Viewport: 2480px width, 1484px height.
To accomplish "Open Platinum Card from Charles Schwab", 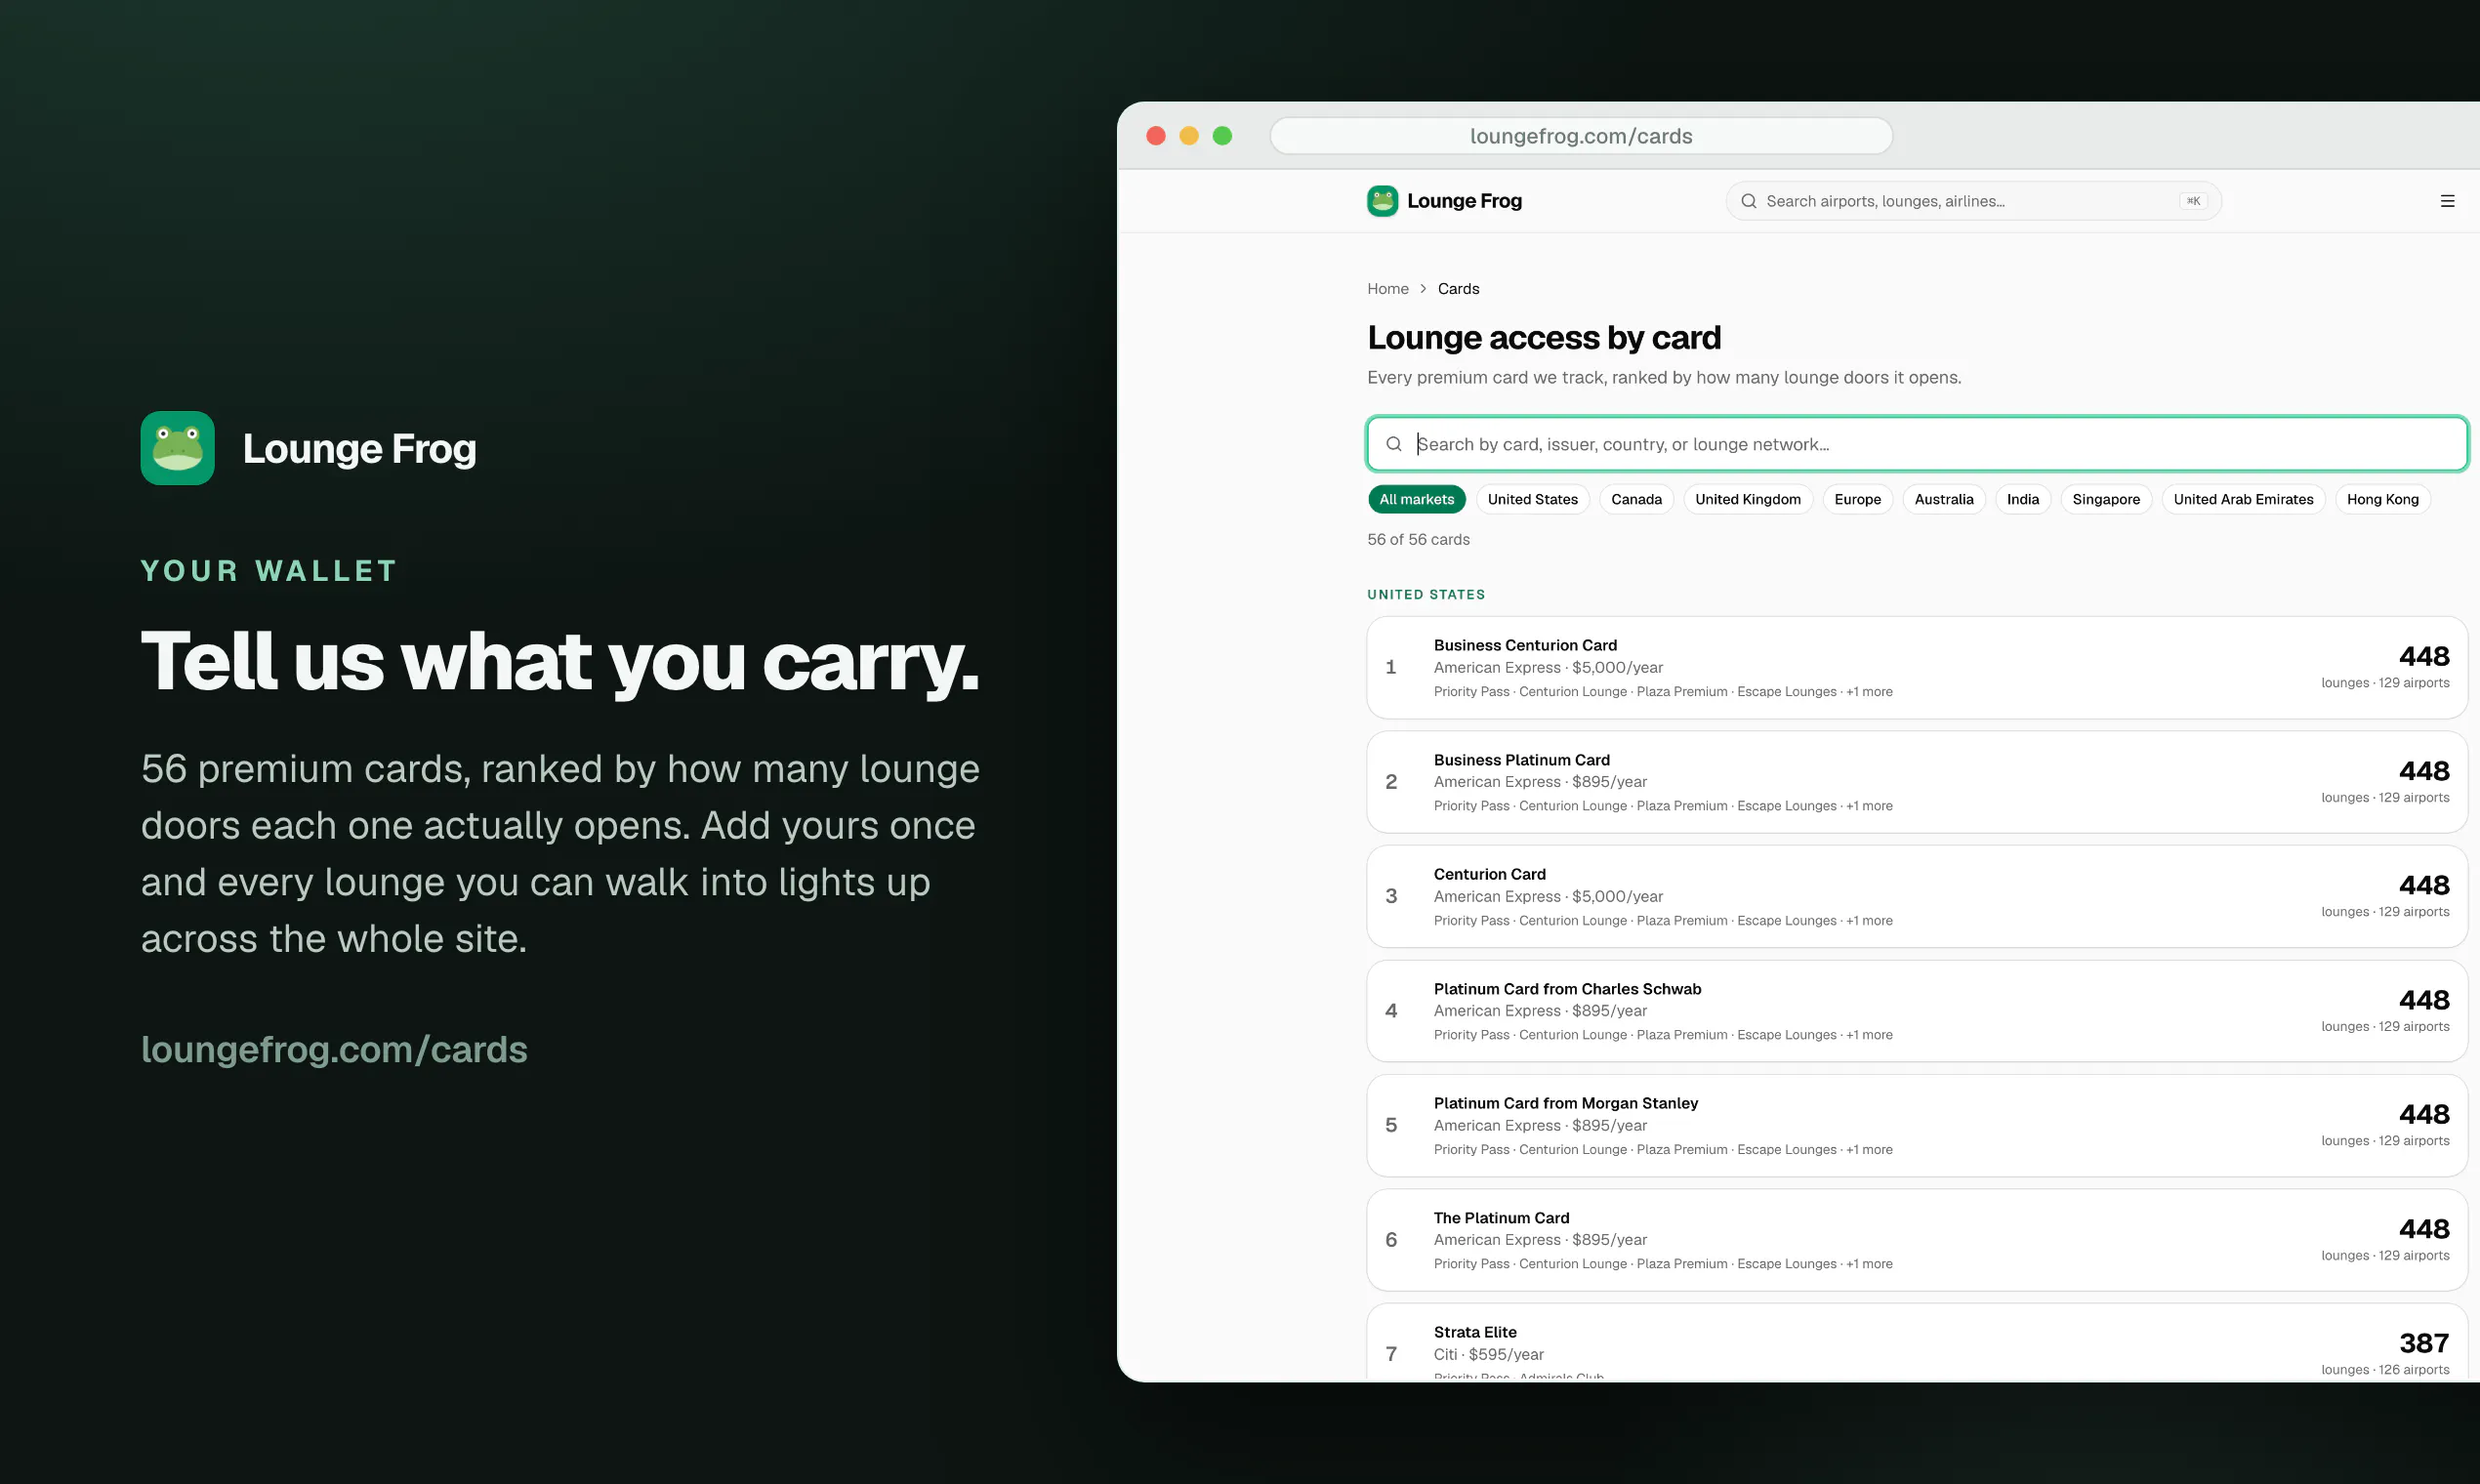I will [x=1916, y=1011].
